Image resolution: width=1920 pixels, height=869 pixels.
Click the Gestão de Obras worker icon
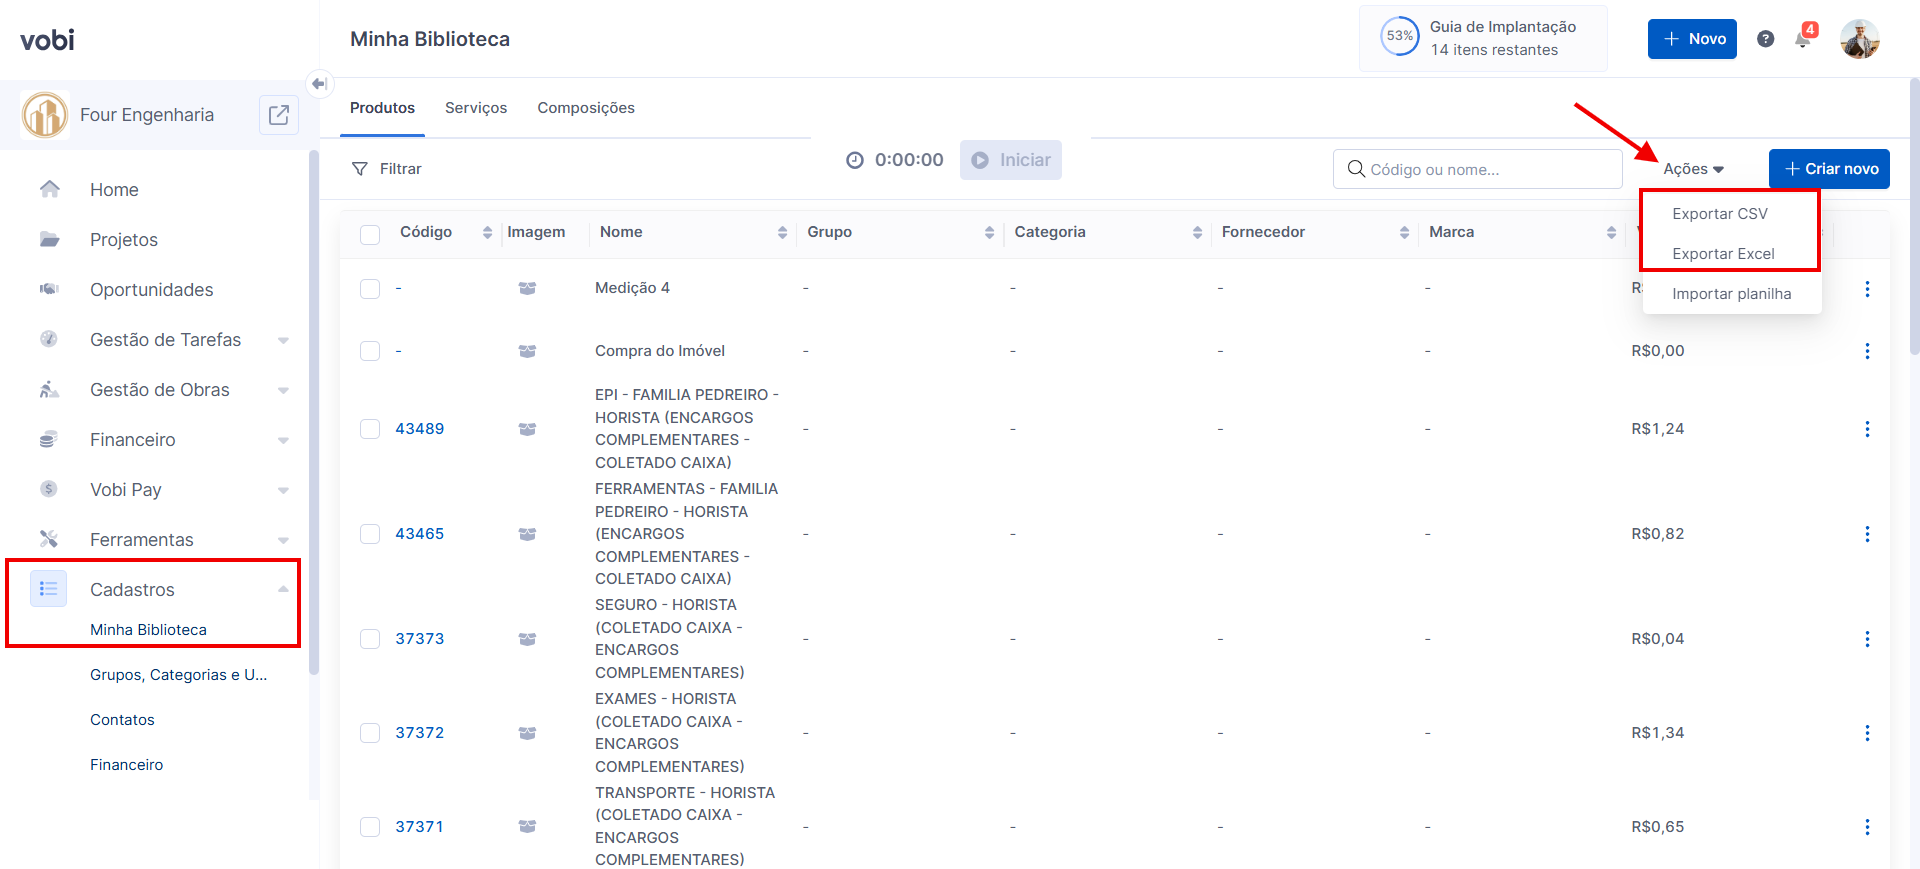point(49,389)
